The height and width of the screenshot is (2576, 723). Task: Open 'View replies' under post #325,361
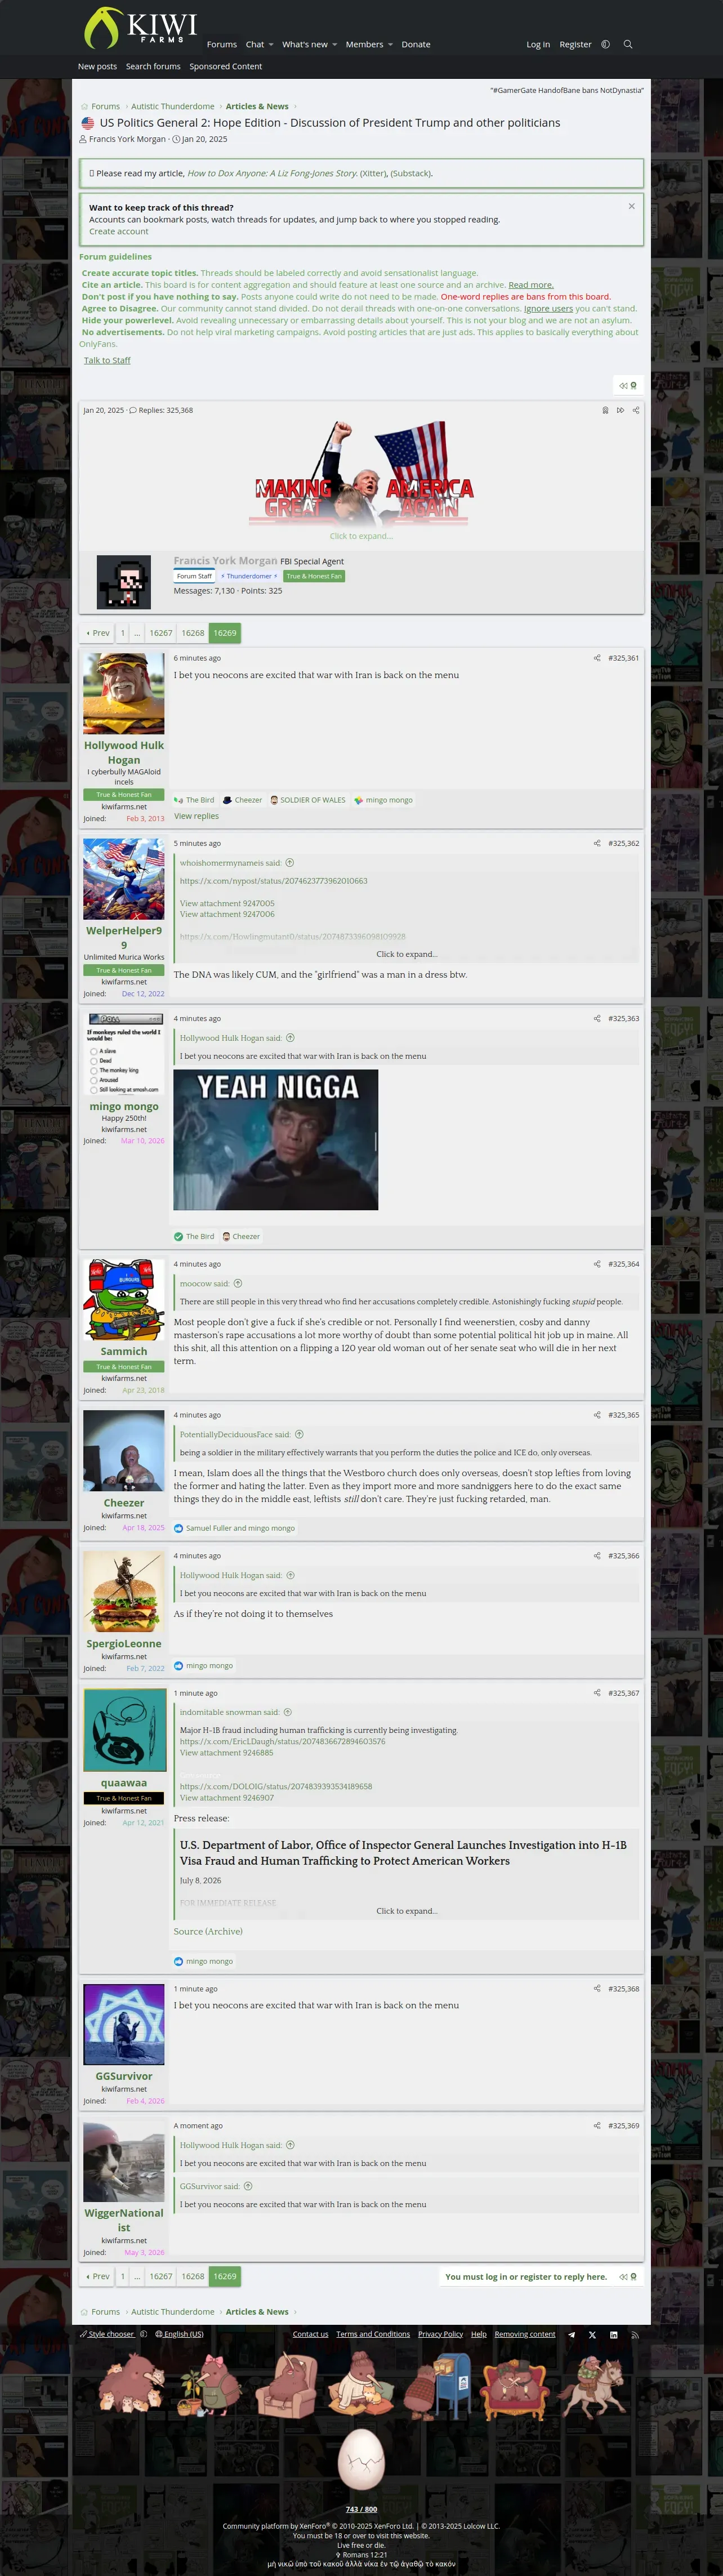196,816
